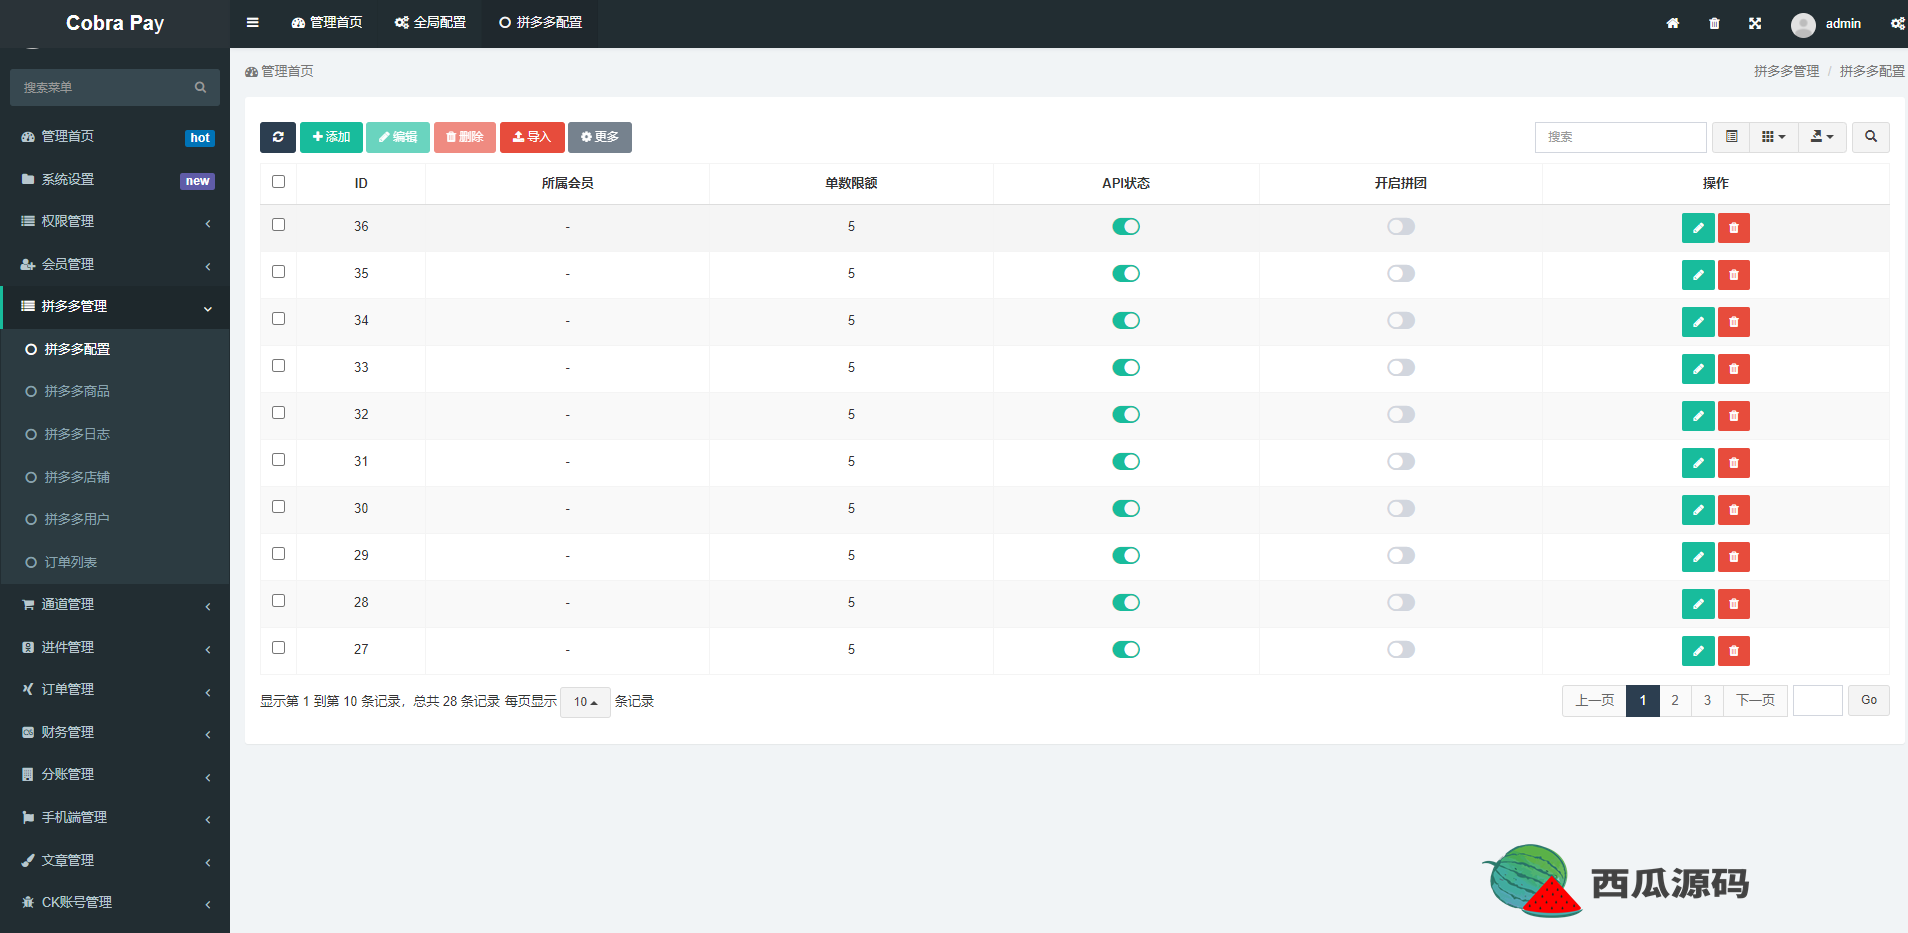Turn off the API状态 switch for row 36
1908x933 pixels.
(x=1126, y=227)
